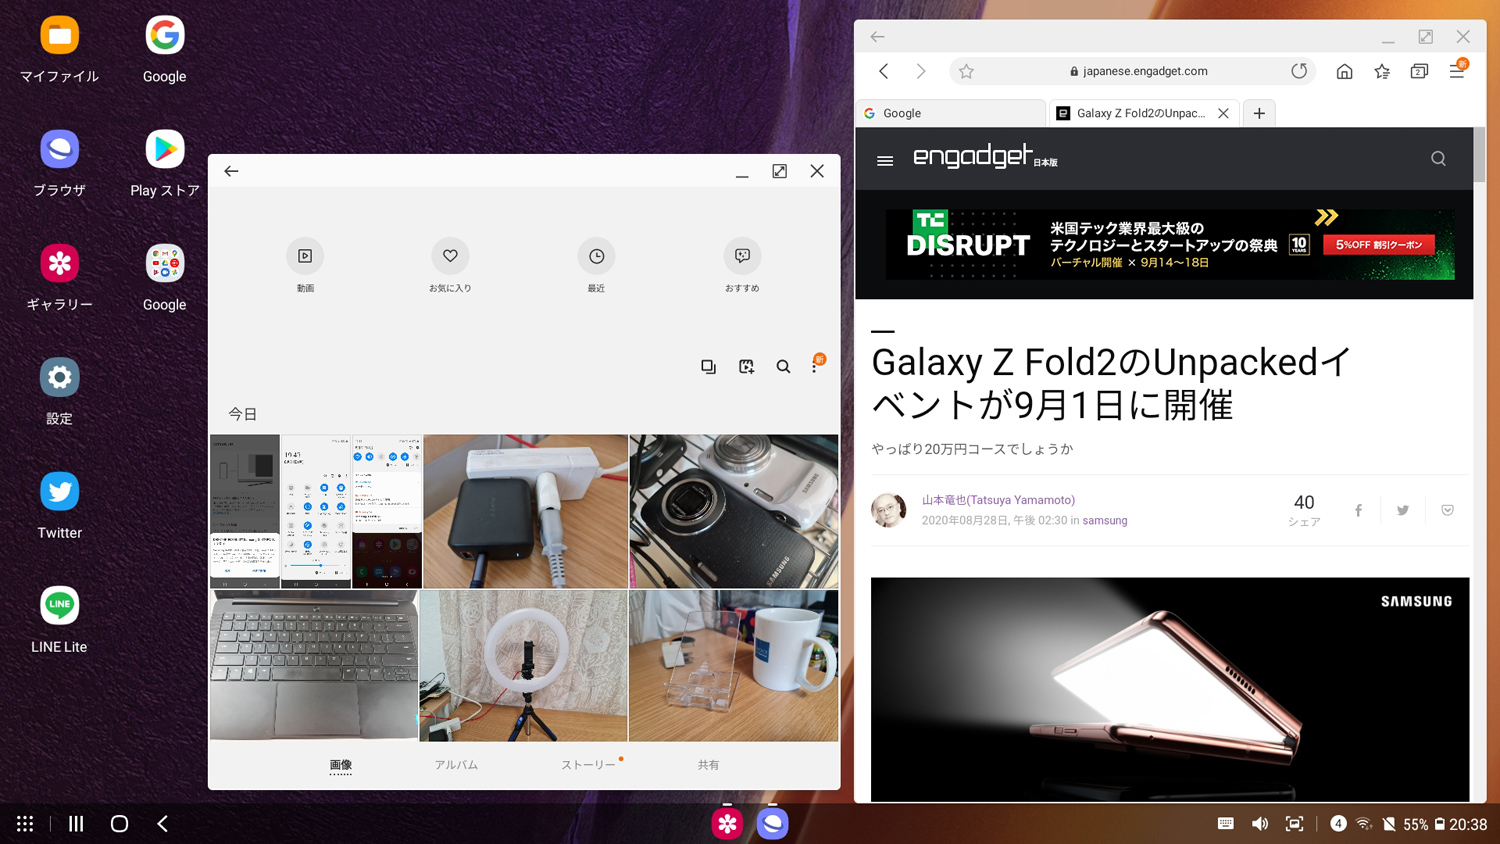Reload the Engadget page with refresh icon
This screenshot has height=844, width=1500.
pyautogui.click(x=1299, y=71)
